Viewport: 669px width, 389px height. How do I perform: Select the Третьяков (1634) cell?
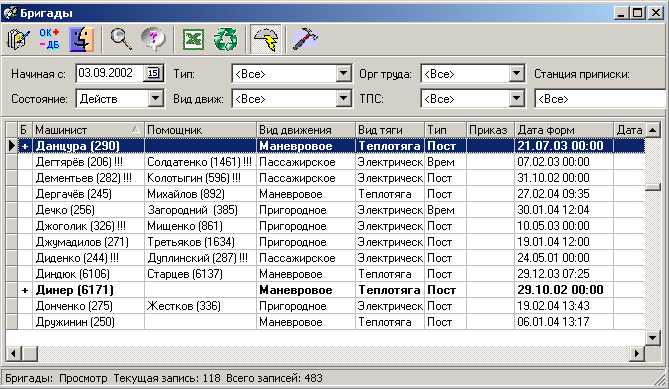pyautogui.click(x=201, y=242)
